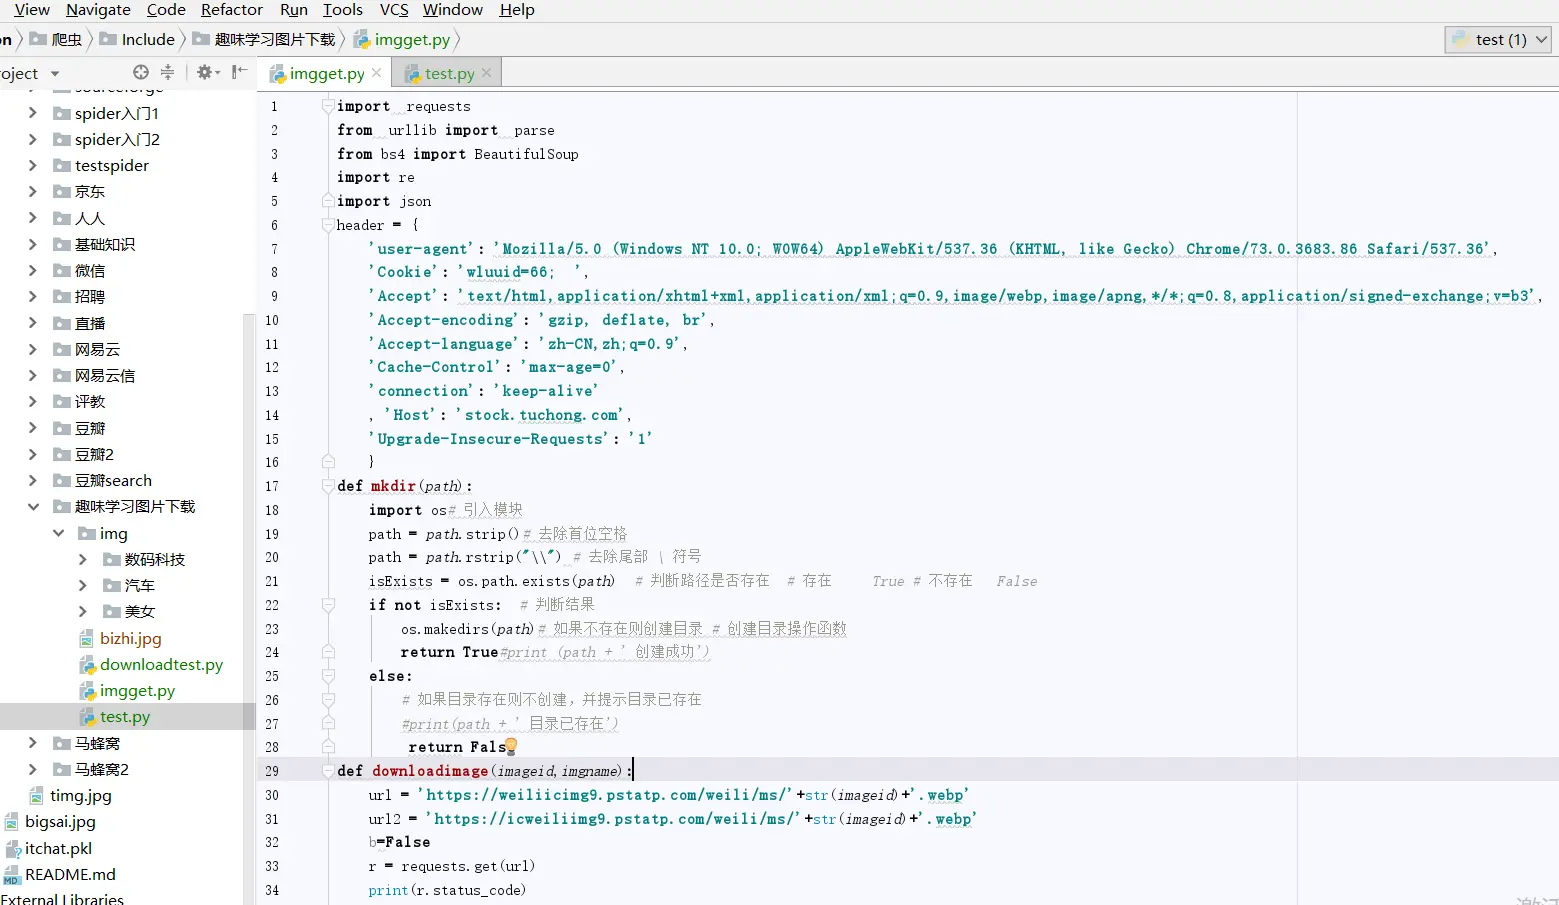Click the collapse all icon in project panel

pos(167,72)
